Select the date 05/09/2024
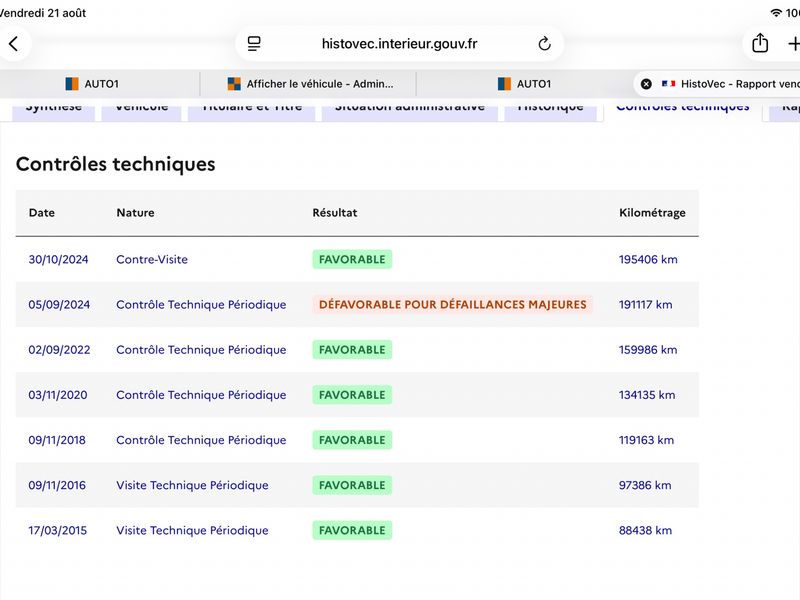 point(59,305)
